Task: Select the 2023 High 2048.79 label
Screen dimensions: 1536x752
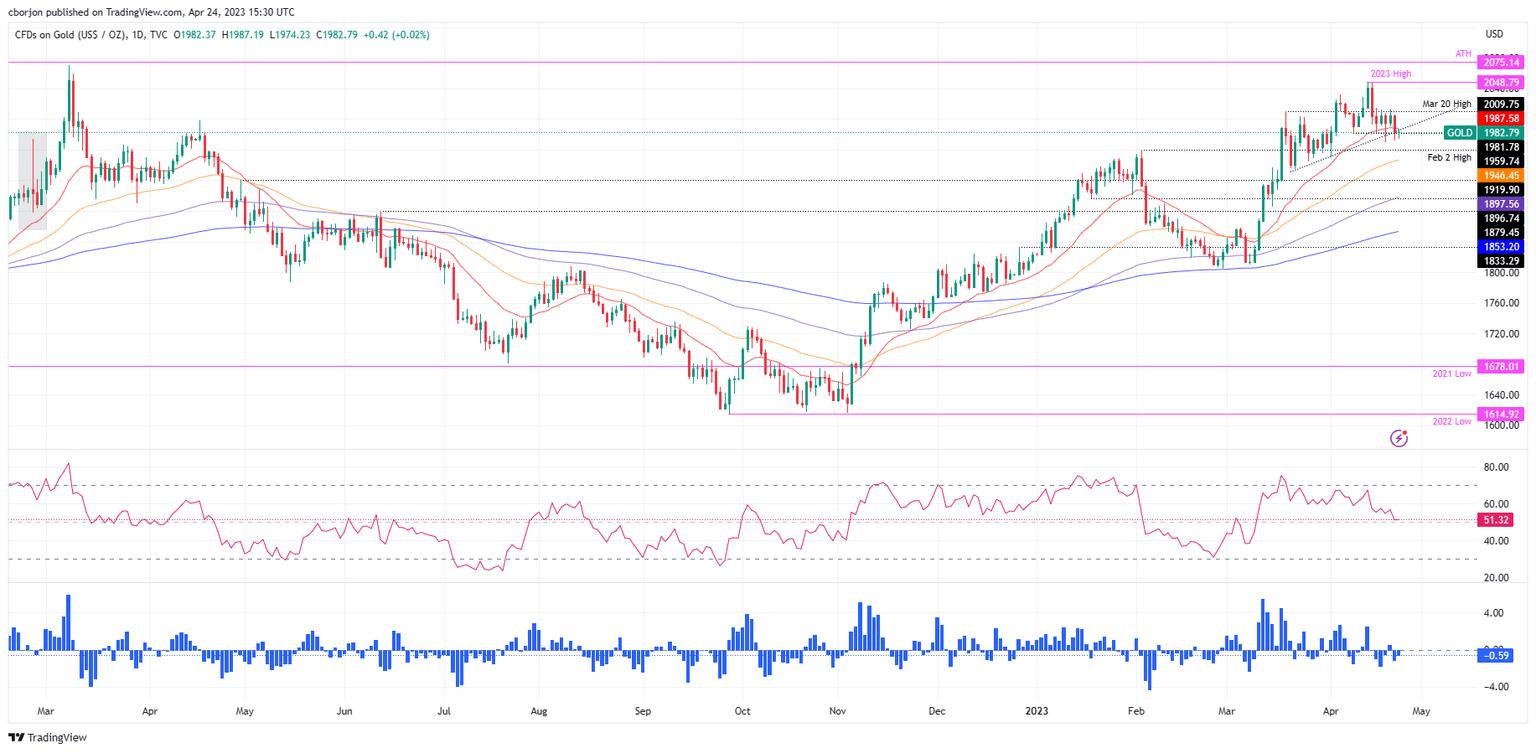Action: tap(1500, 82)
